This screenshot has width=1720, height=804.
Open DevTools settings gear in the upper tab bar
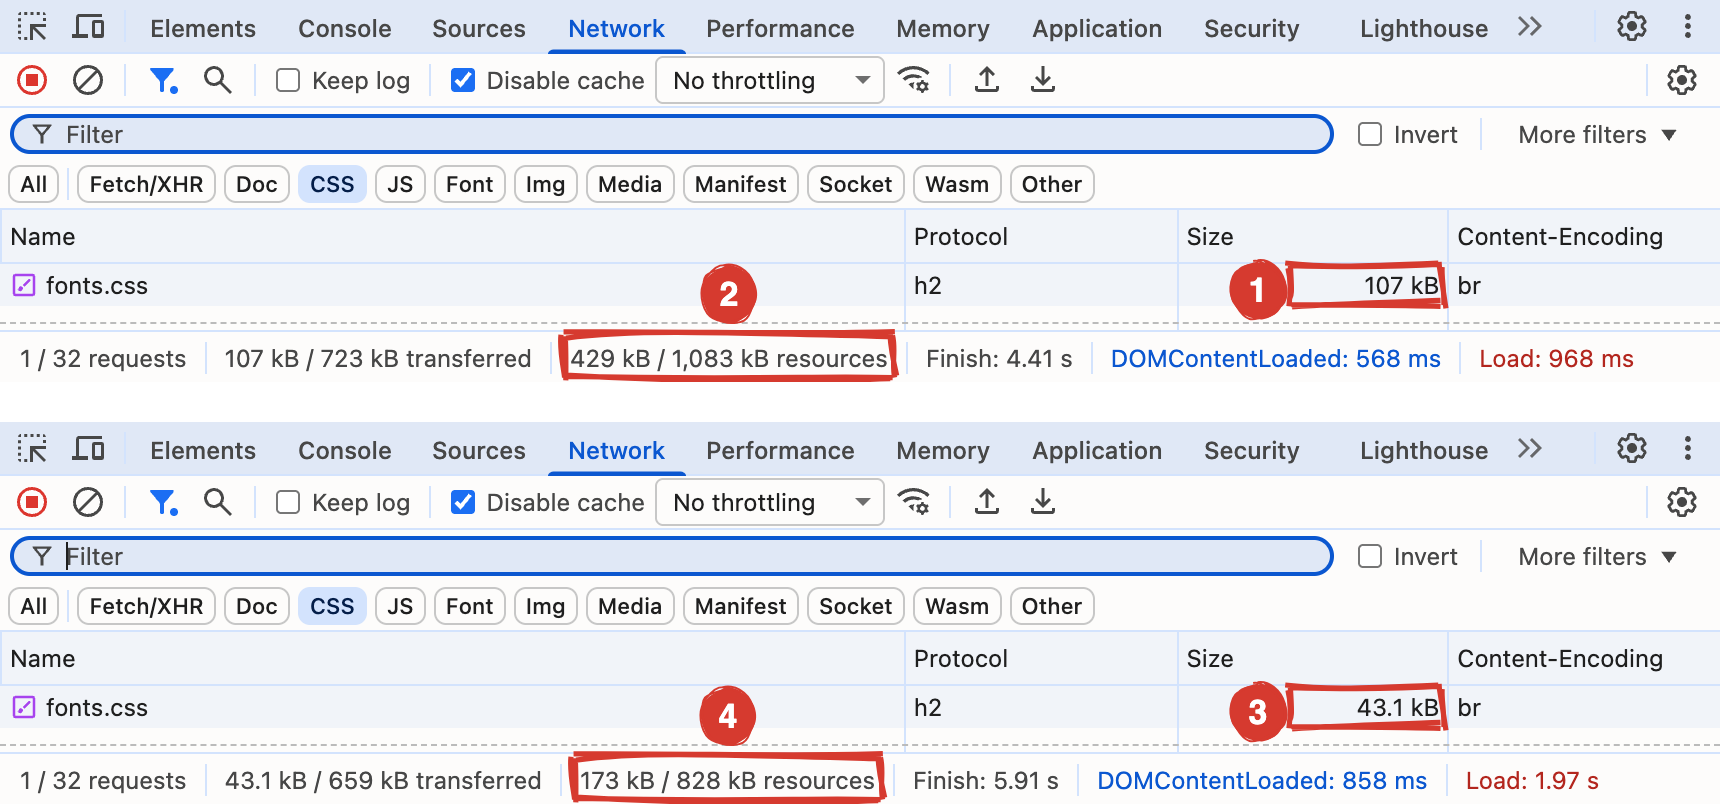[1632, 27]
